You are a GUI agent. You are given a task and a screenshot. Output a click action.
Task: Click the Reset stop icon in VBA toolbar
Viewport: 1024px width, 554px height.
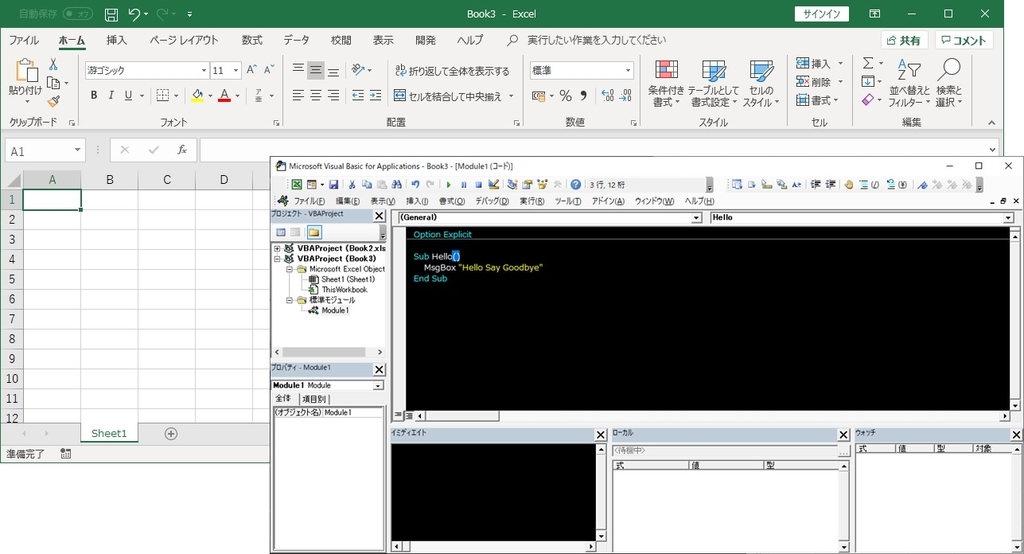(479, 185)
